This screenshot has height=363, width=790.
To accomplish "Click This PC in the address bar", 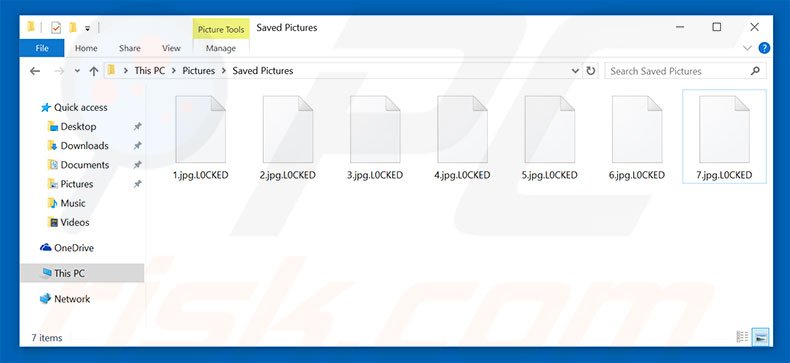I will (x=150, y=71).
